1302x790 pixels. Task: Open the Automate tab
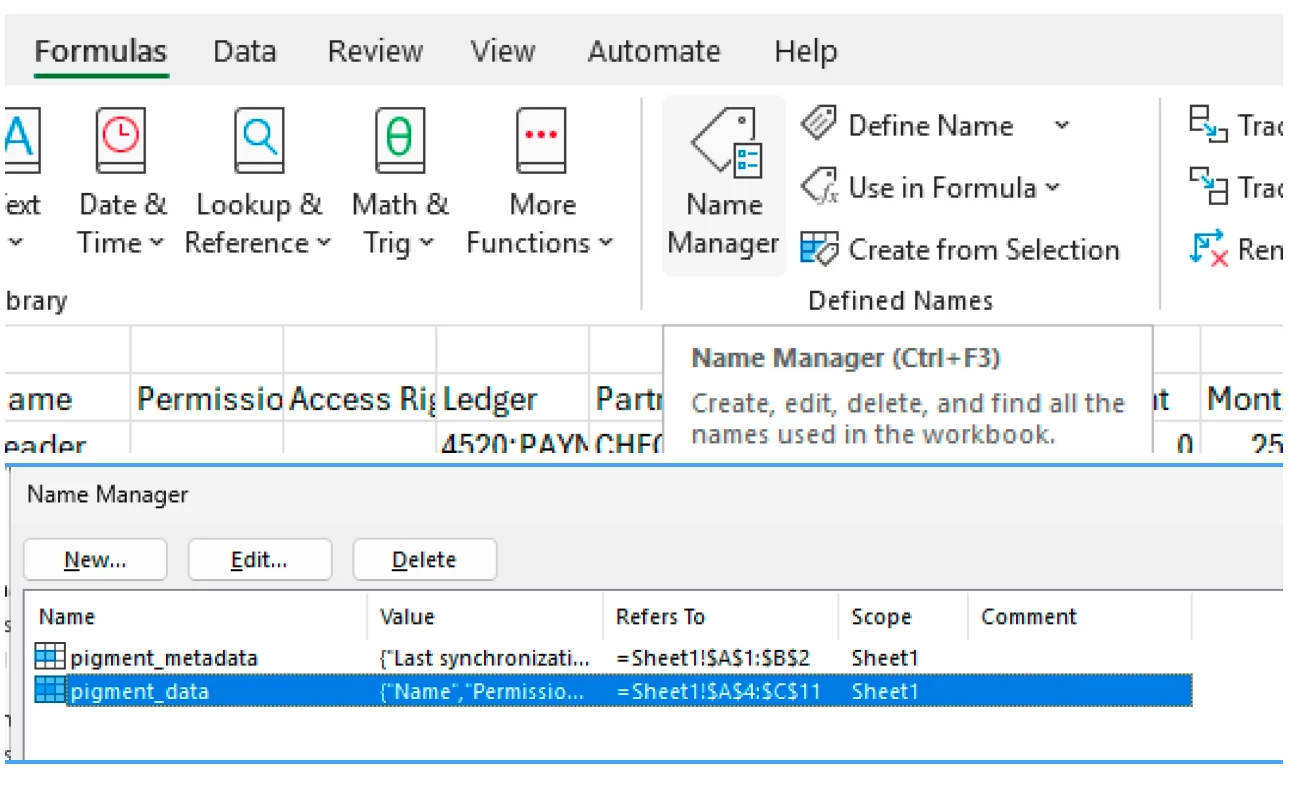[x=654, y=52]
